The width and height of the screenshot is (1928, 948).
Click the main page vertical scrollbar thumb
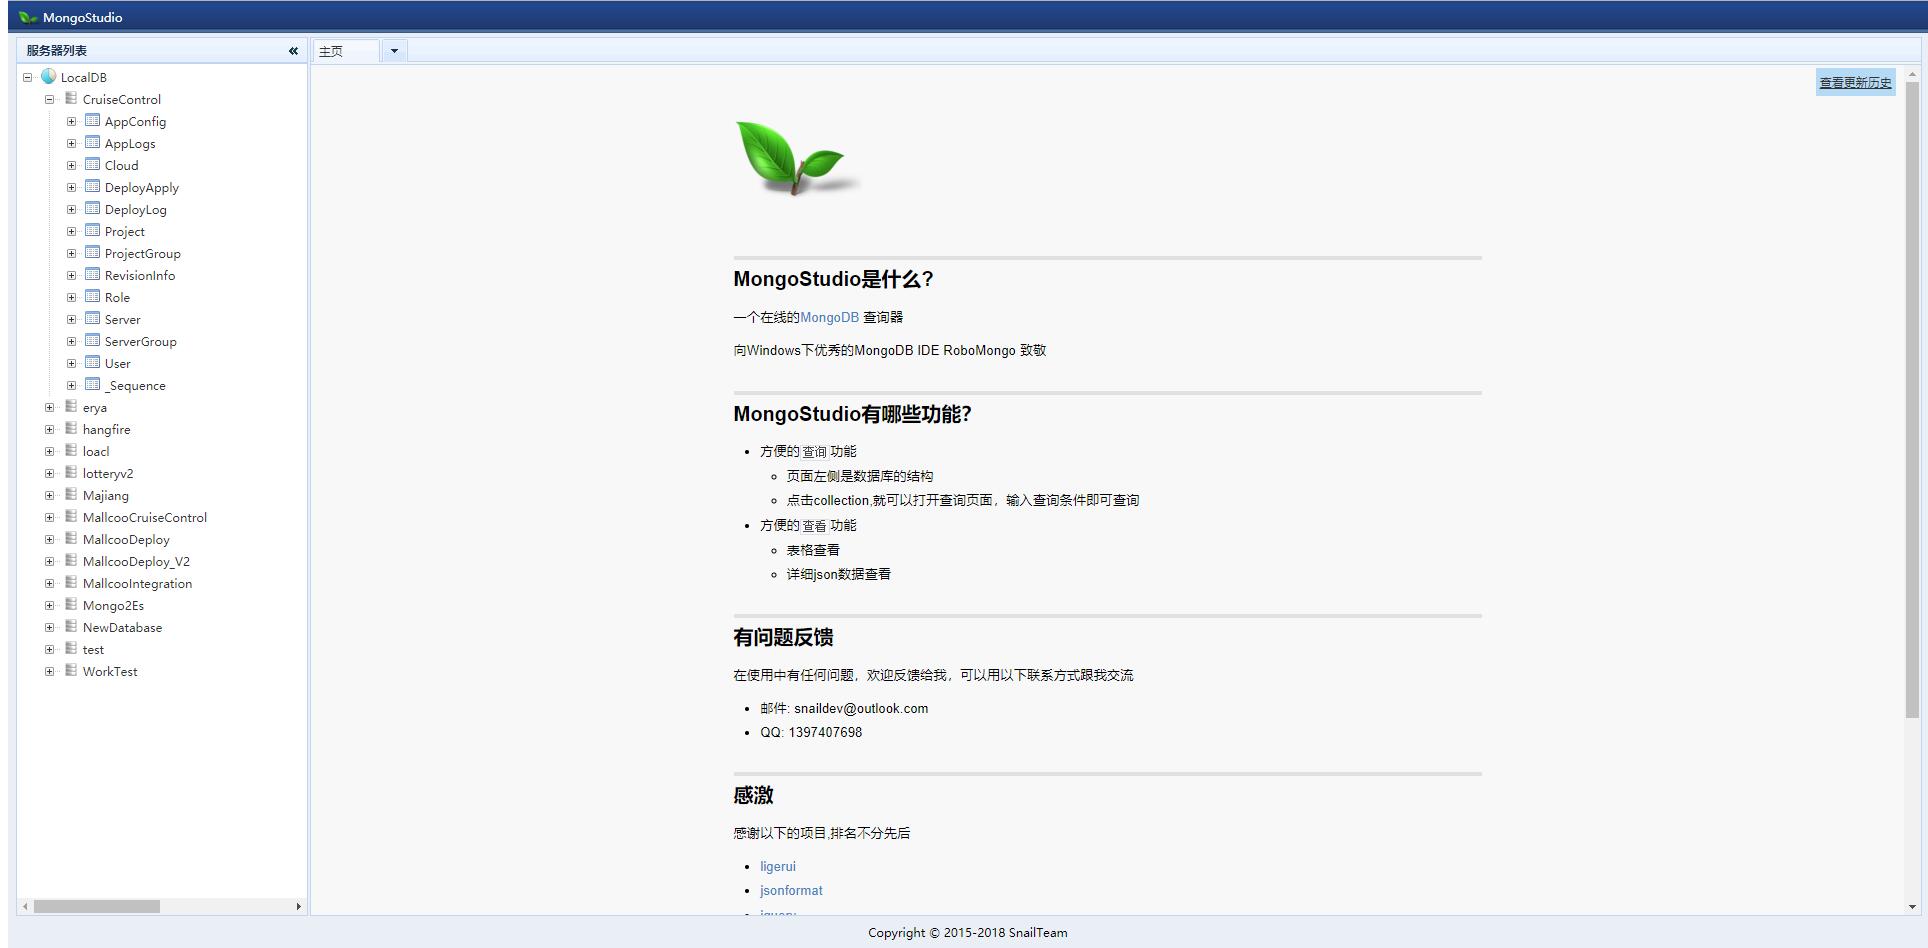pos(1912,400)
